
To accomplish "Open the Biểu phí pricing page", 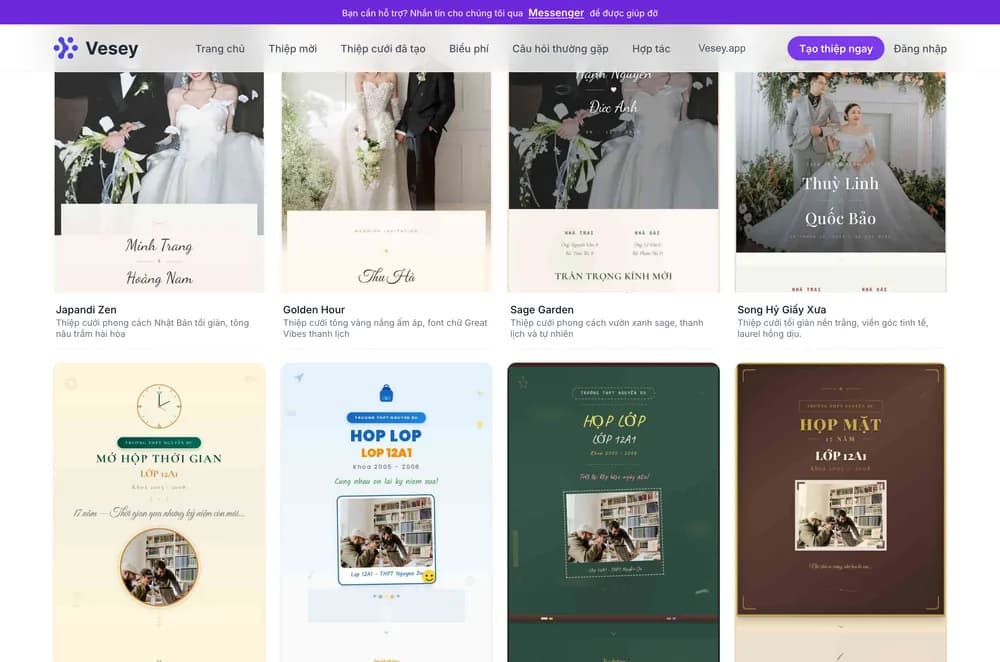I will [469, 48].
